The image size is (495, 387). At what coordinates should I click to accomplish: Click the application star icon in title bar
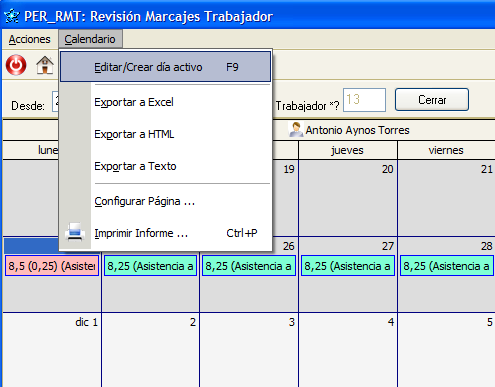tap(12, 16)
